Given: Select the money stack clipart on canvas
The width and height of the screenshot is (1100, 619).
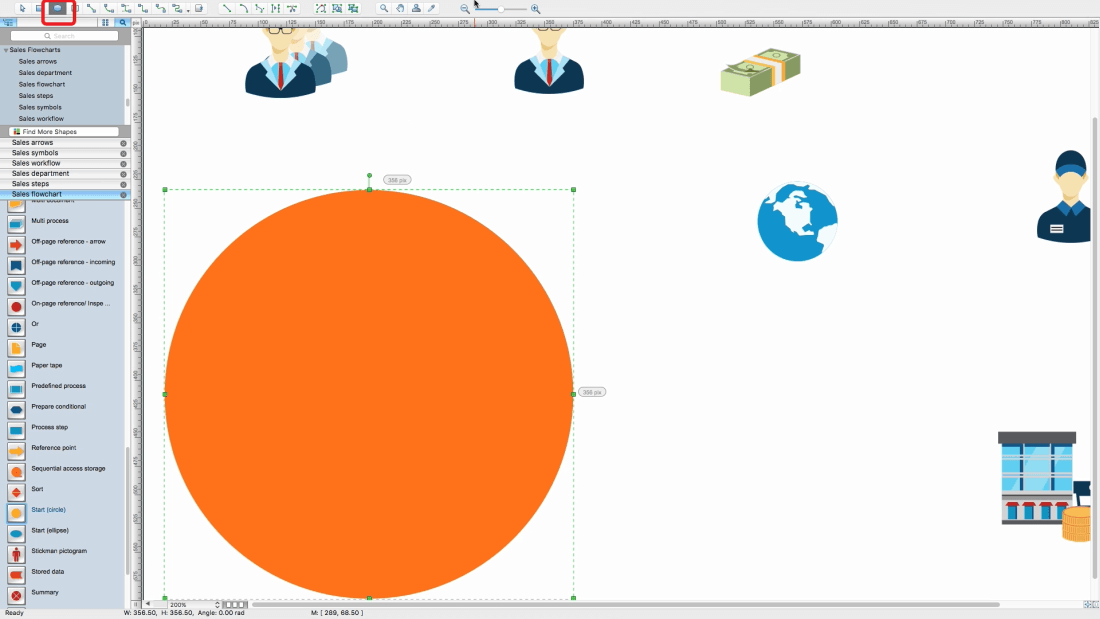Looking at the screenshot, I should 760,72.
